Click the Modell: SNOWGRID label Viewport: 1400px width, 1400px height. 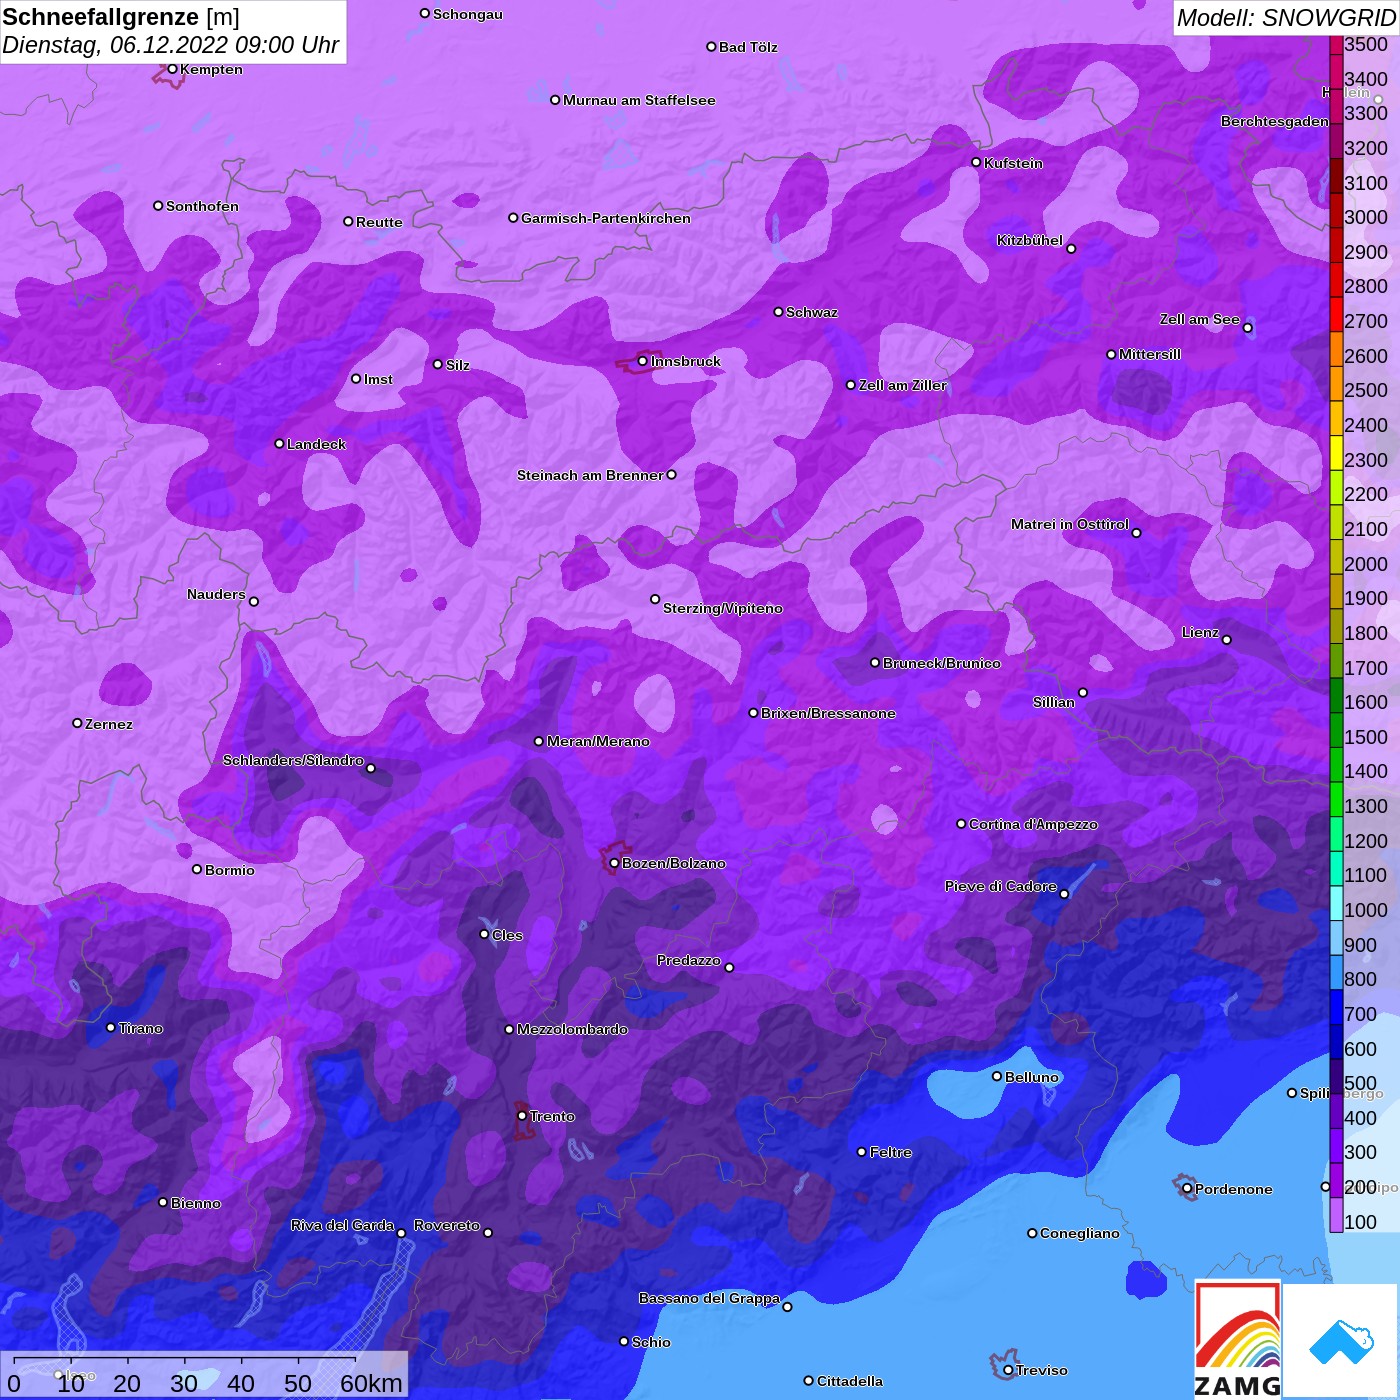[1285, 18]
